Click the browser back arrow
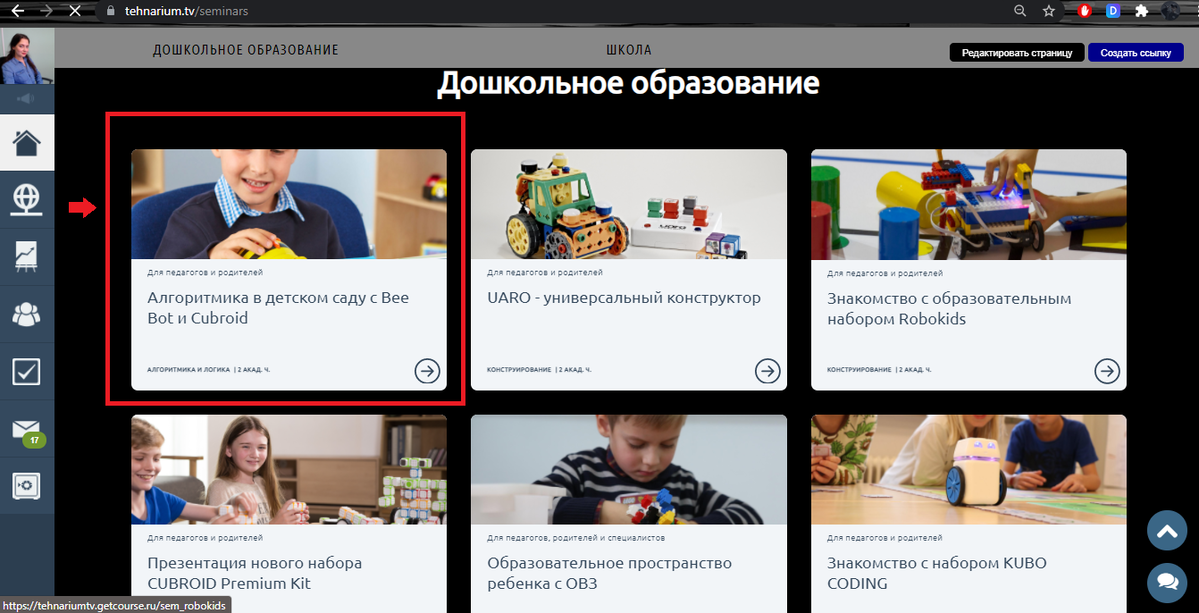This screenshot has width=1199, height=613. pos(16,11)
